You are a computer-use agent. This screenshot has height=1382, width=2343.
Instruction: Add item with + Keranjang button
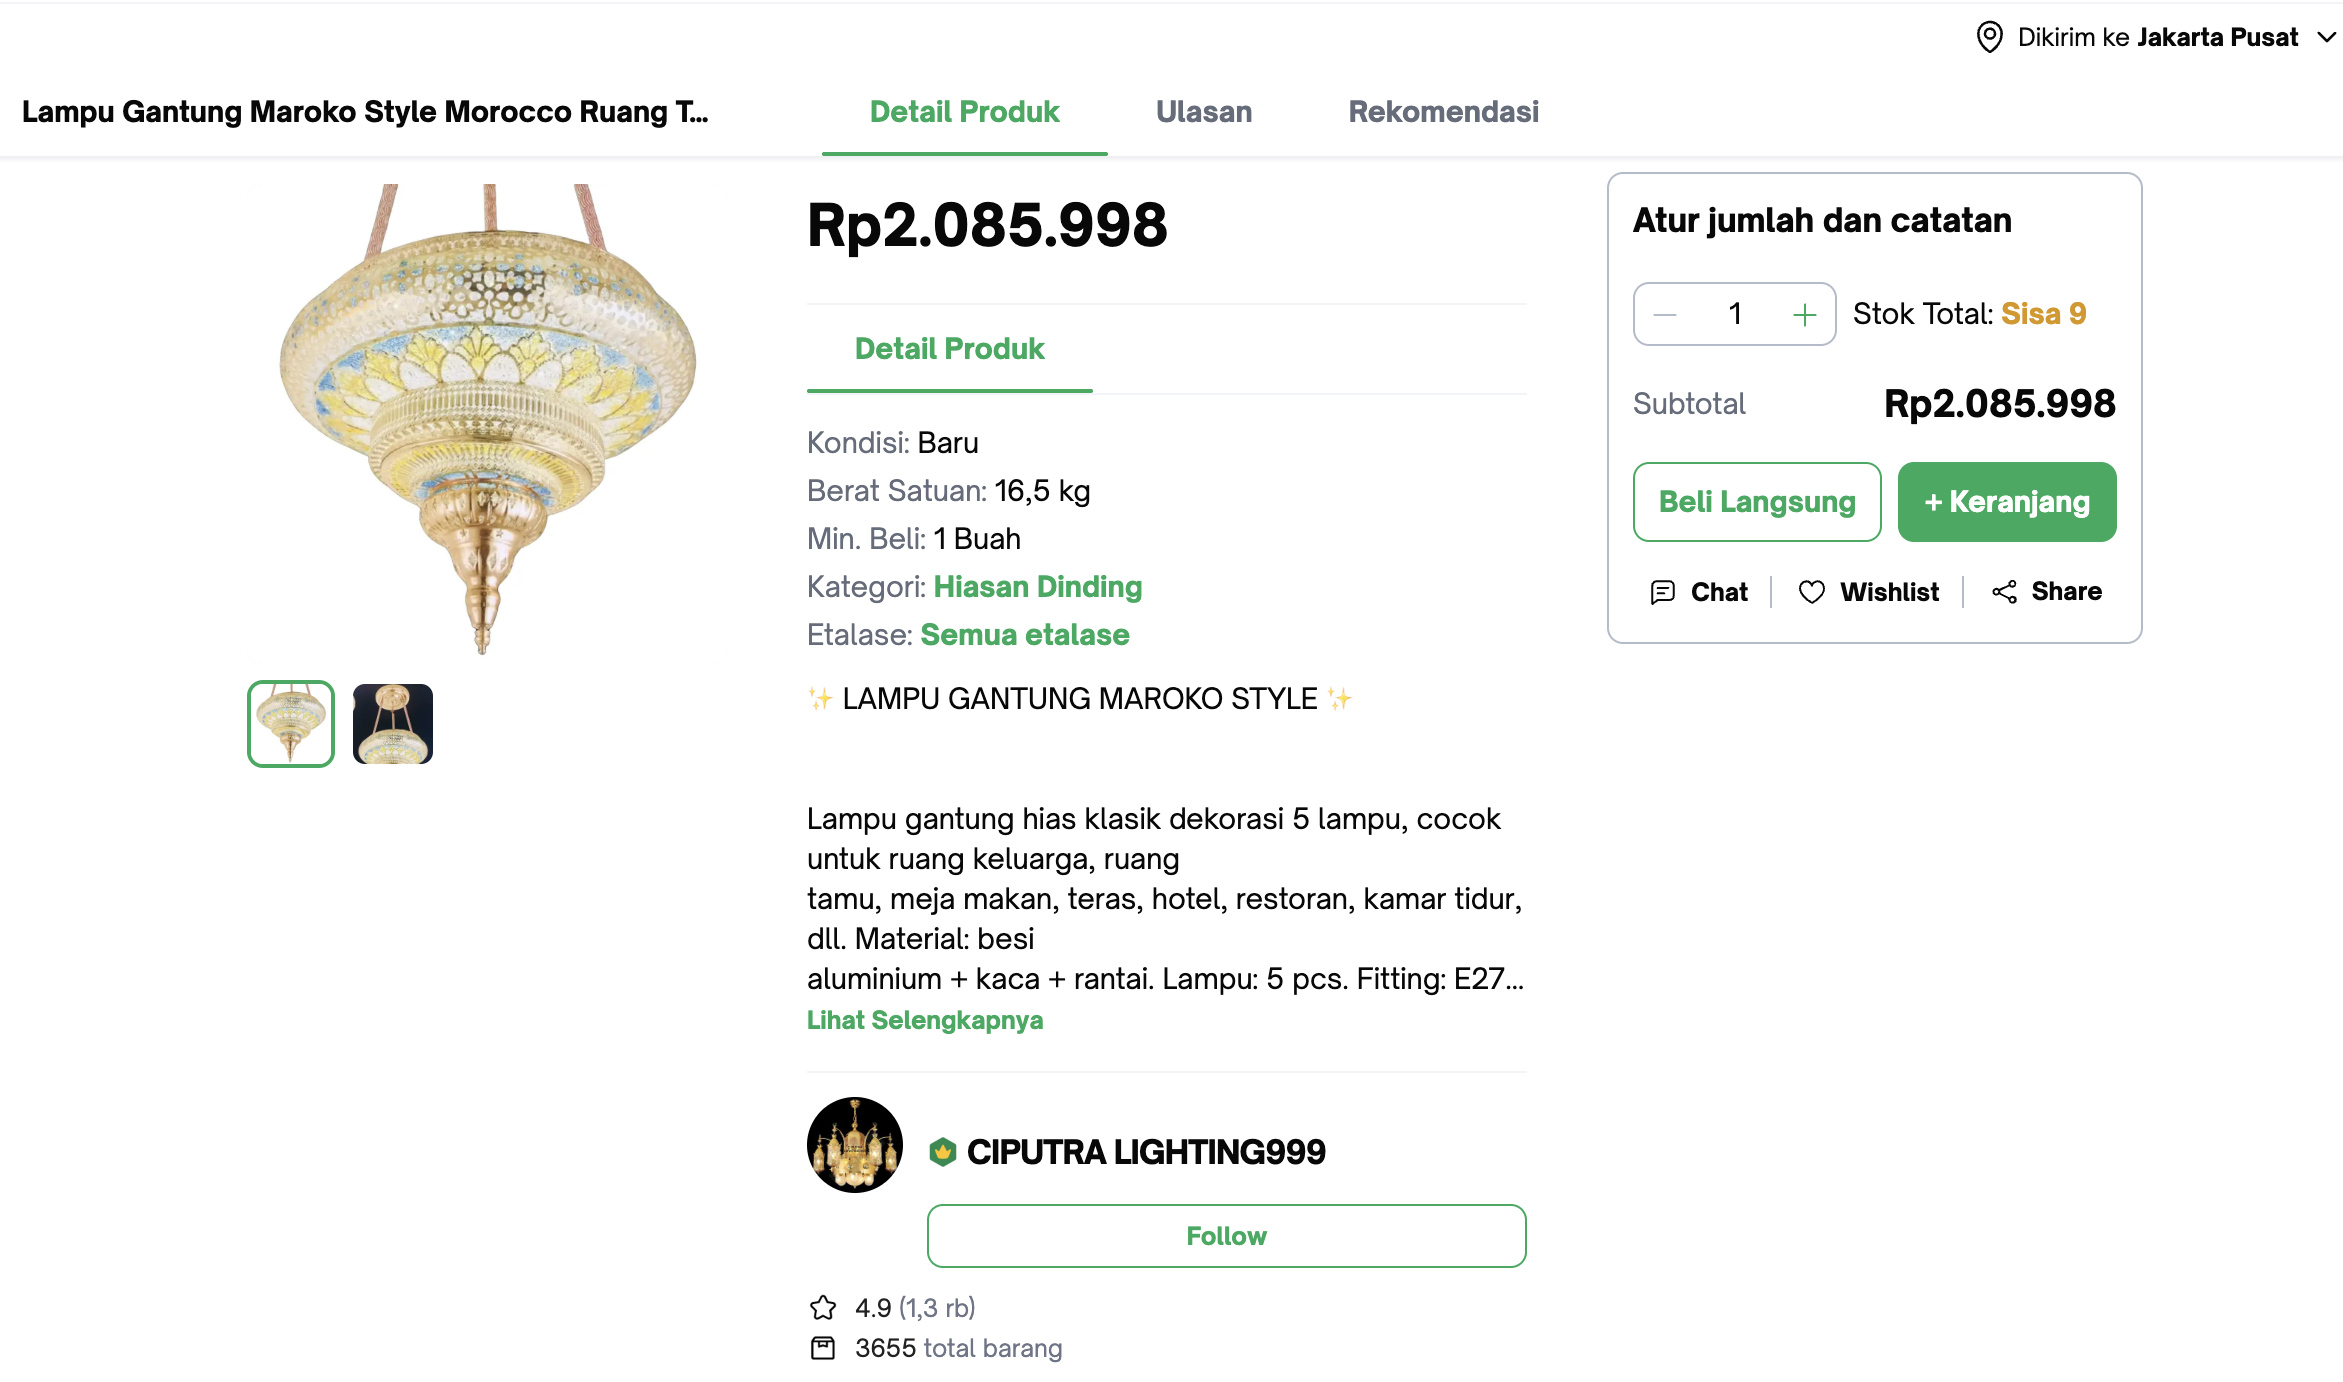pyautogui.click(x=2007, y=502)
